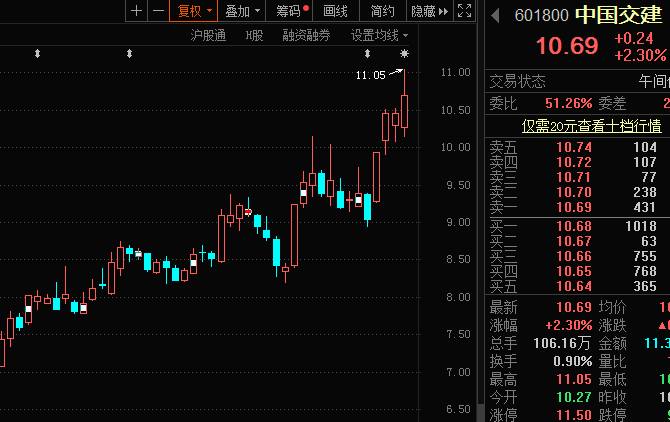
Task: Click the H股 link
Action: (x=255, y=35)
